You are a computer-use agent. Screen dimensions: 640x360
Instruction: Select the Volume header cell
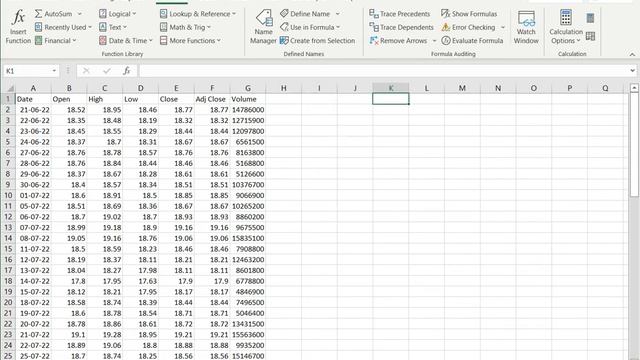tap(248, 99)
